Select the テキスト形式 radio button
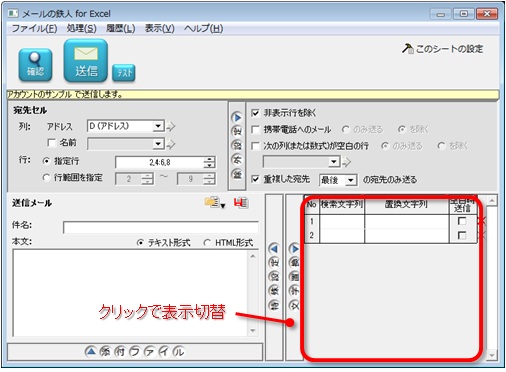 coord(140,243)
